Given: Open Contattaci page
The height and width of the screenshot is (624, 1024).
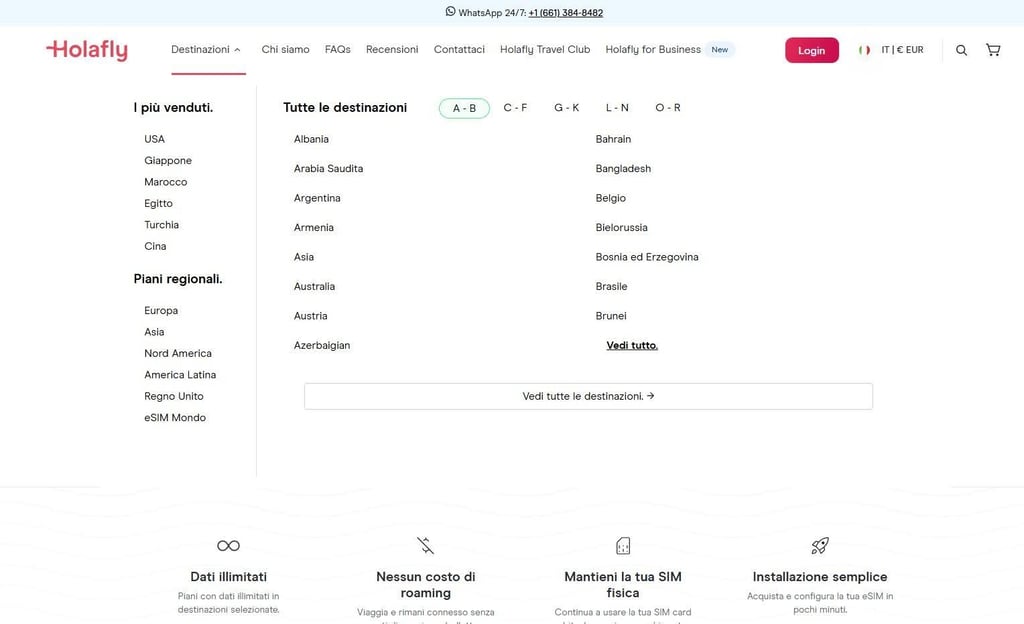Looking at the screenshot, I should (459, 50).
